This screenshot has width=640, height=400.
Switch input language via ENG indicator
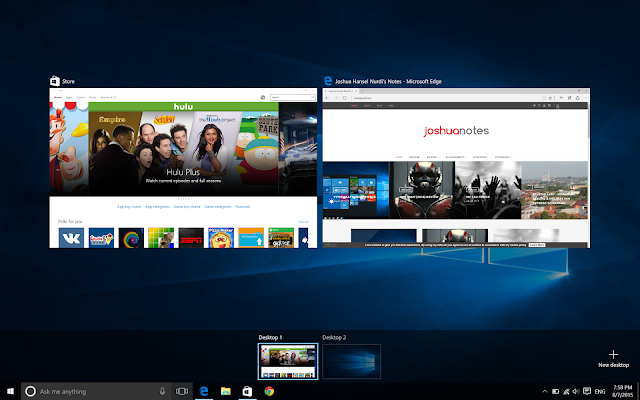(x=600, y=391)
